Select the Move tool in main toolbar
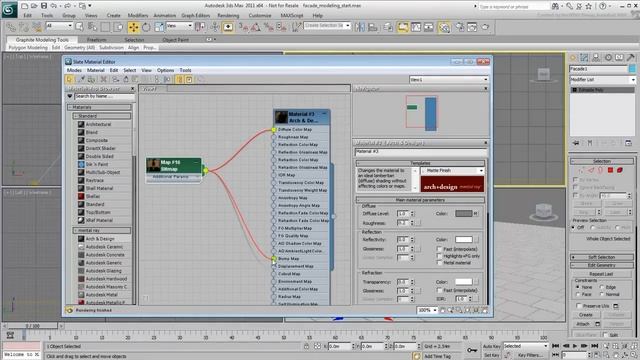This screenshot has width=640, height=360. tap(133, 27)
